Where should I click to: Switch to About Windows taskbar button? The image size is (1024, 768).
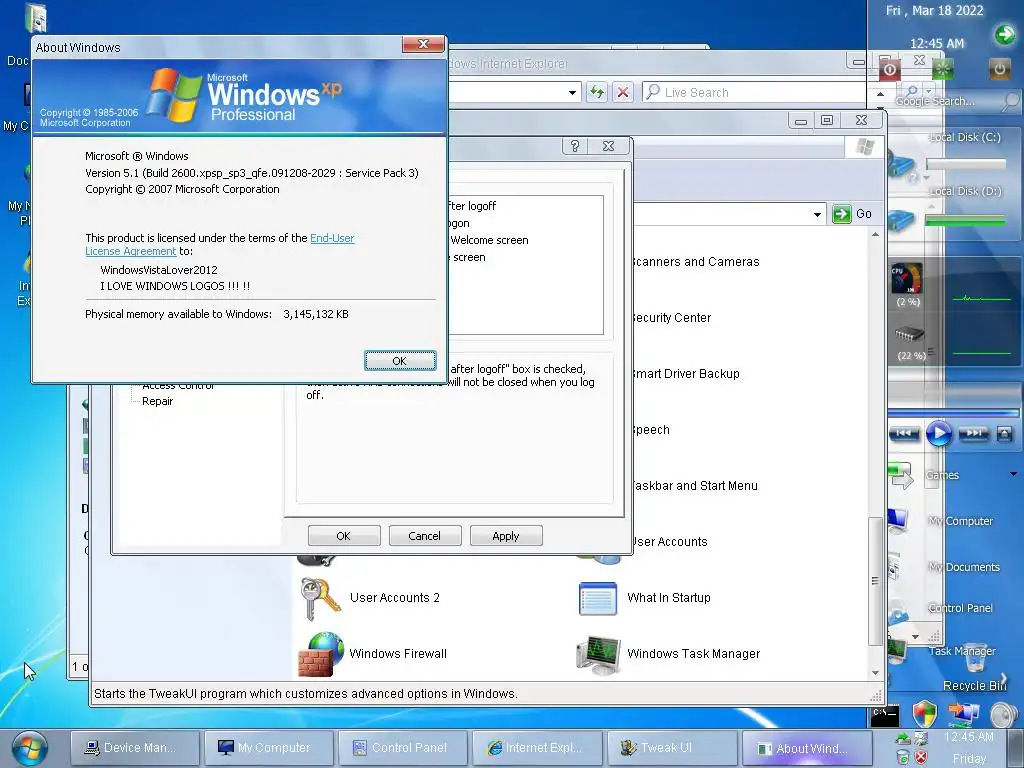click(x=807, y=748)
